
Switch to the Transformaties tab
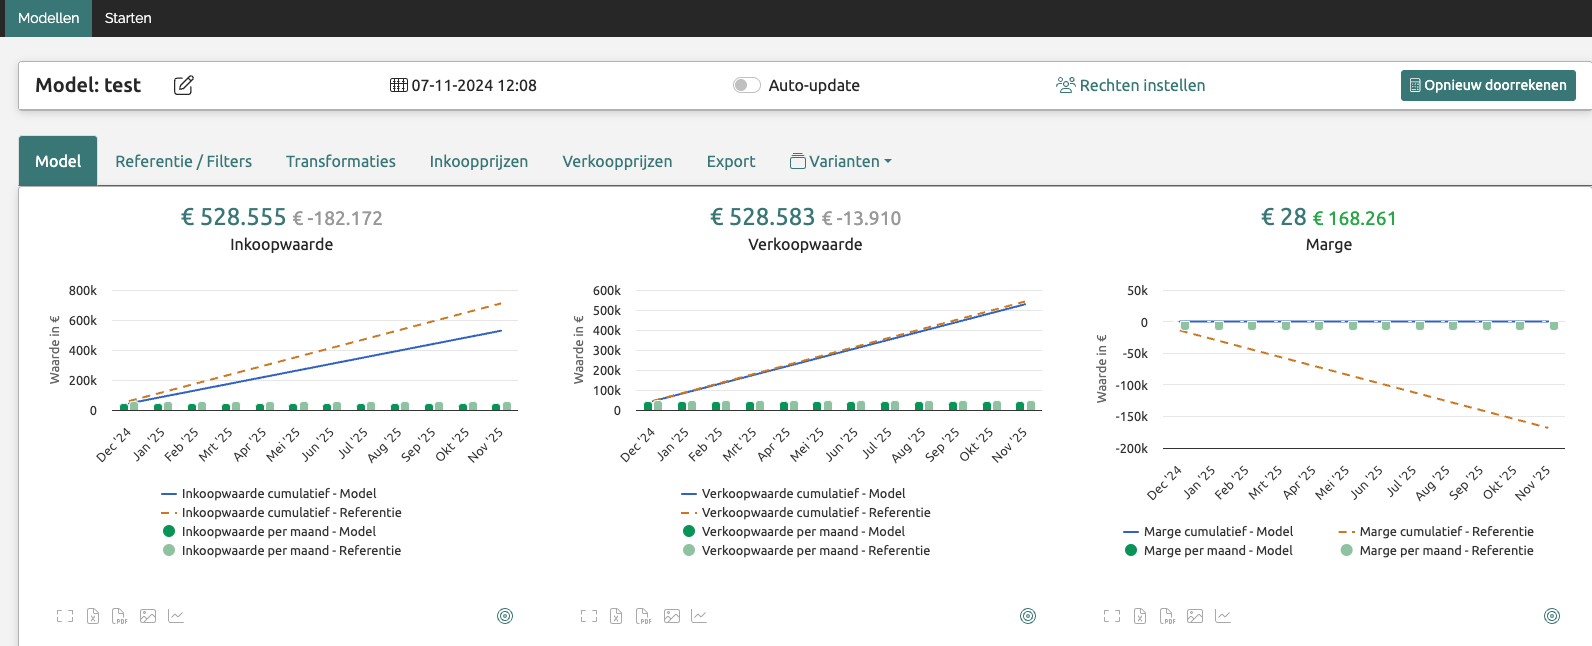coord(341,161)
